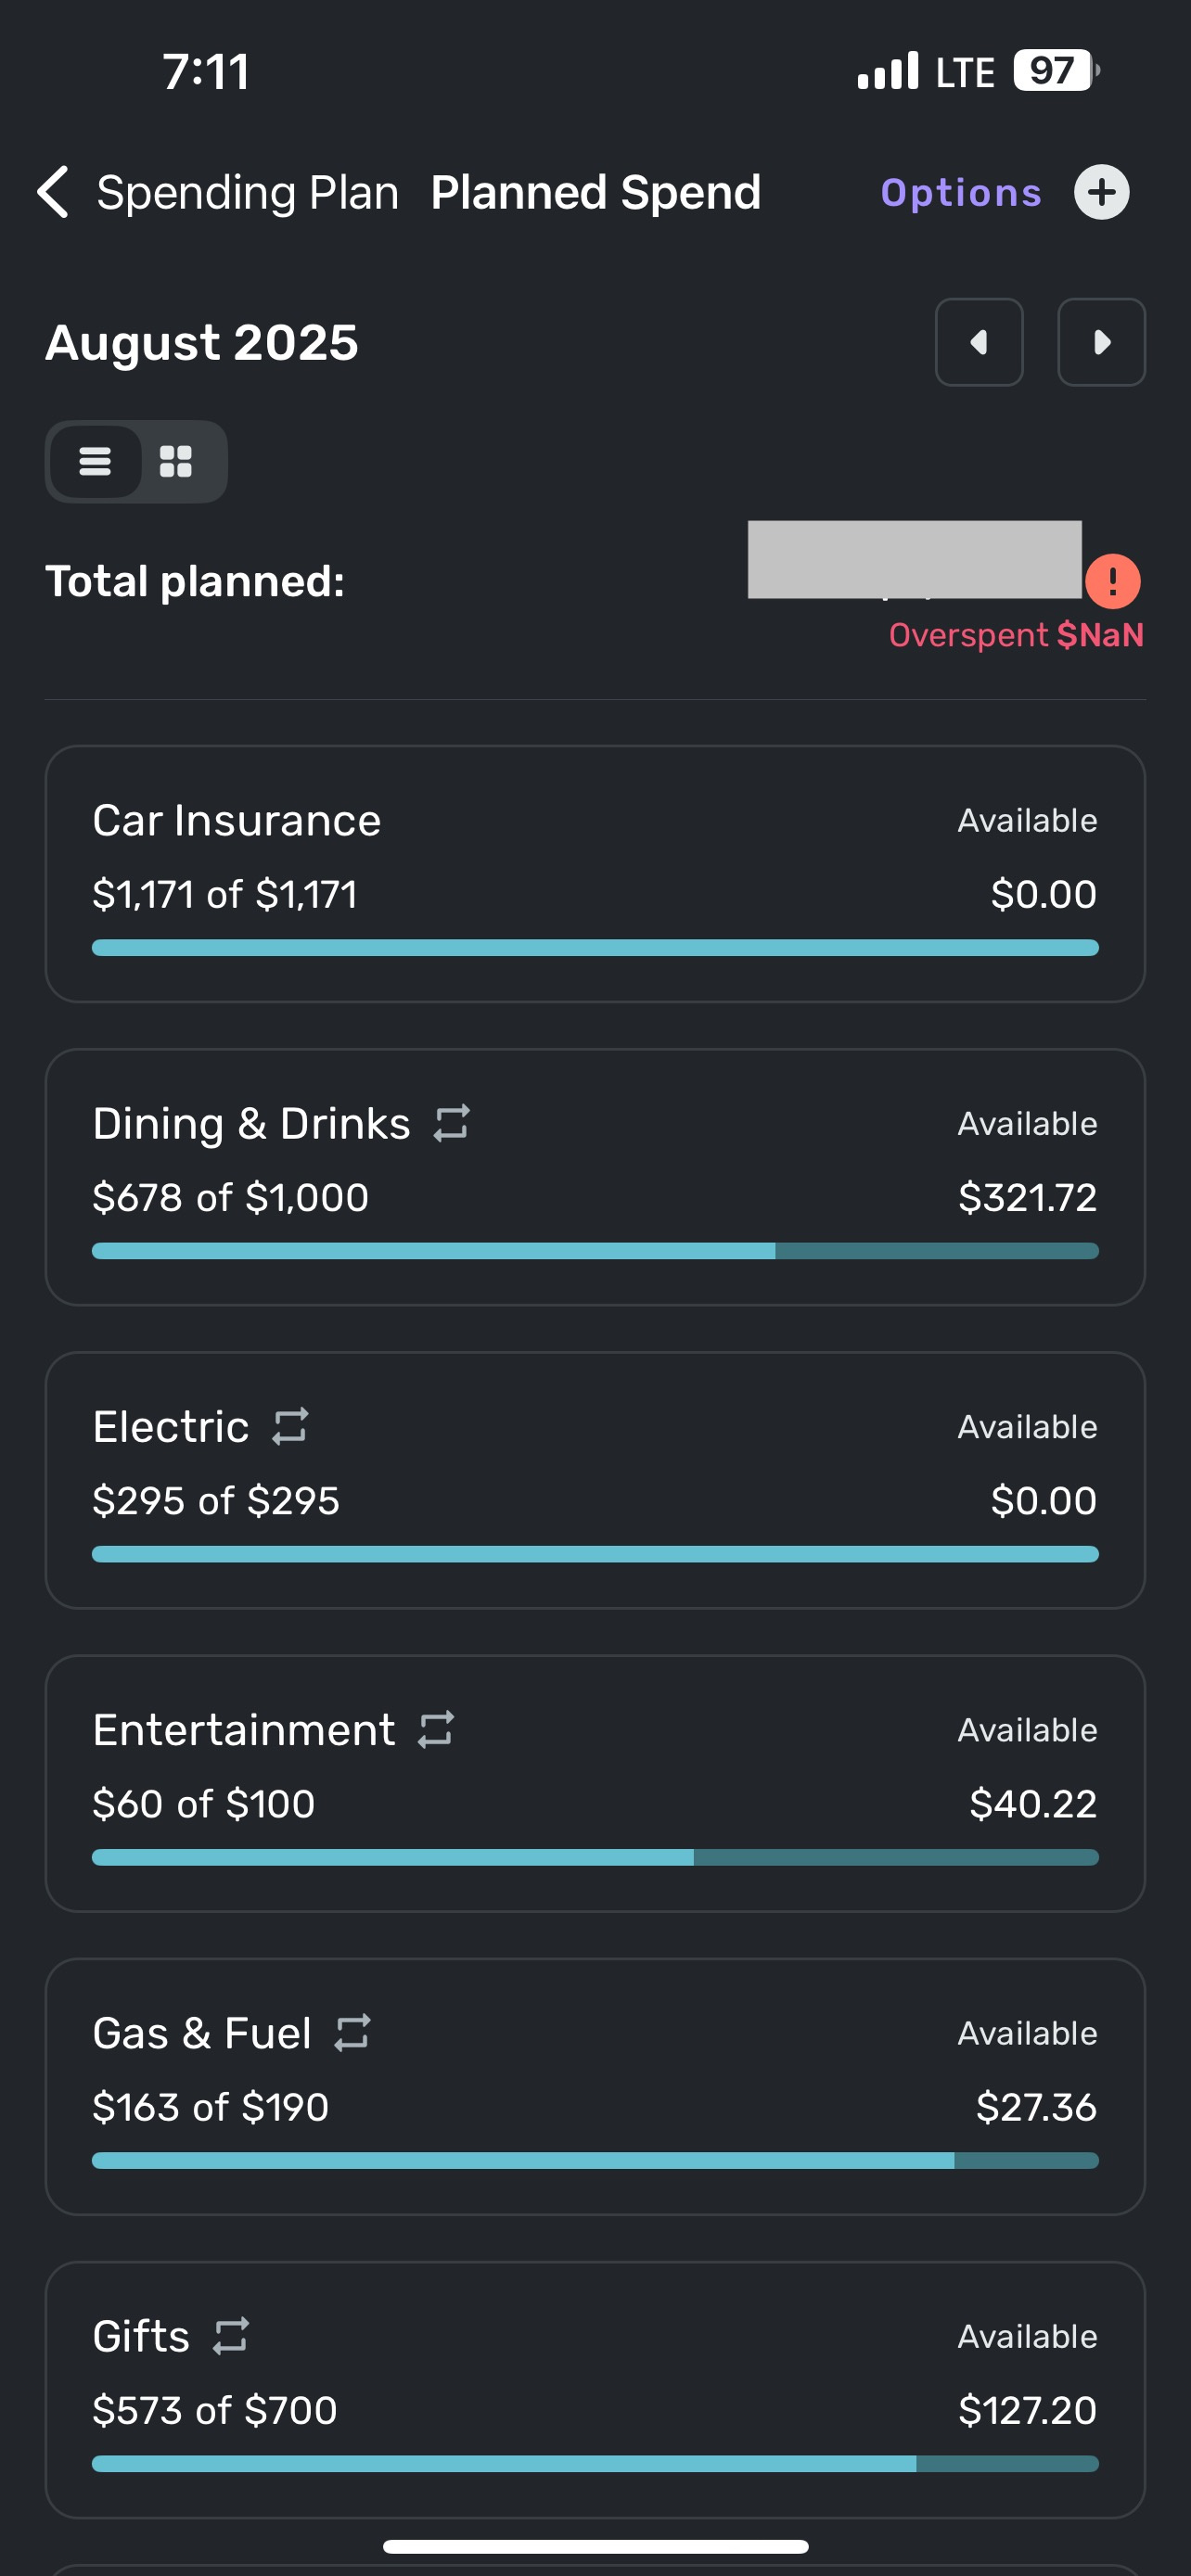1191x2576 pixels.
Task: Tap recurring icon beside Gas & Fuel
Action: (352, 2033)
